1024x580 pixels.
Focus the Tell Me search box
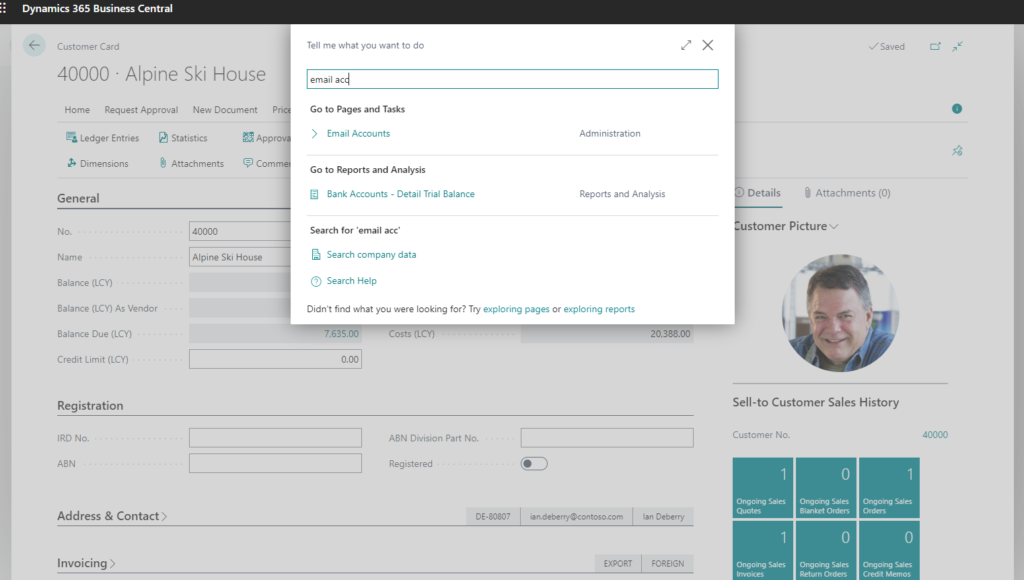[x=513, y=79]
